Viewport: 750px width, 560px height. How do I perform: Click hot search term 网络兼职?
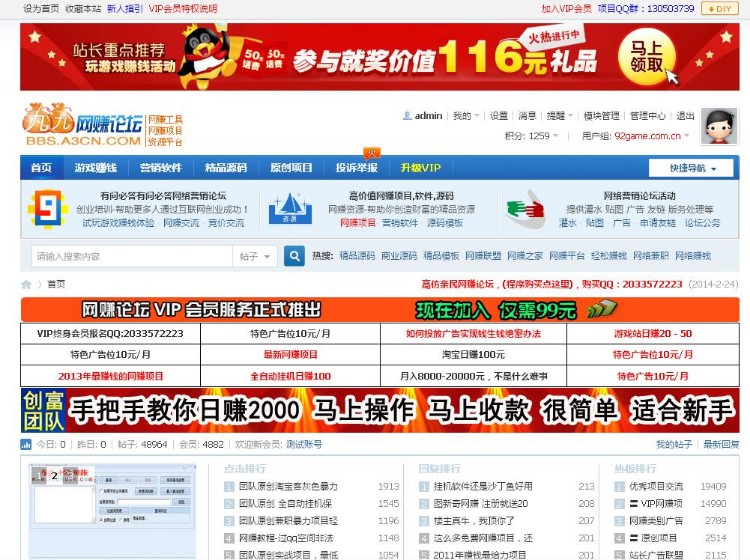(651, 256)
